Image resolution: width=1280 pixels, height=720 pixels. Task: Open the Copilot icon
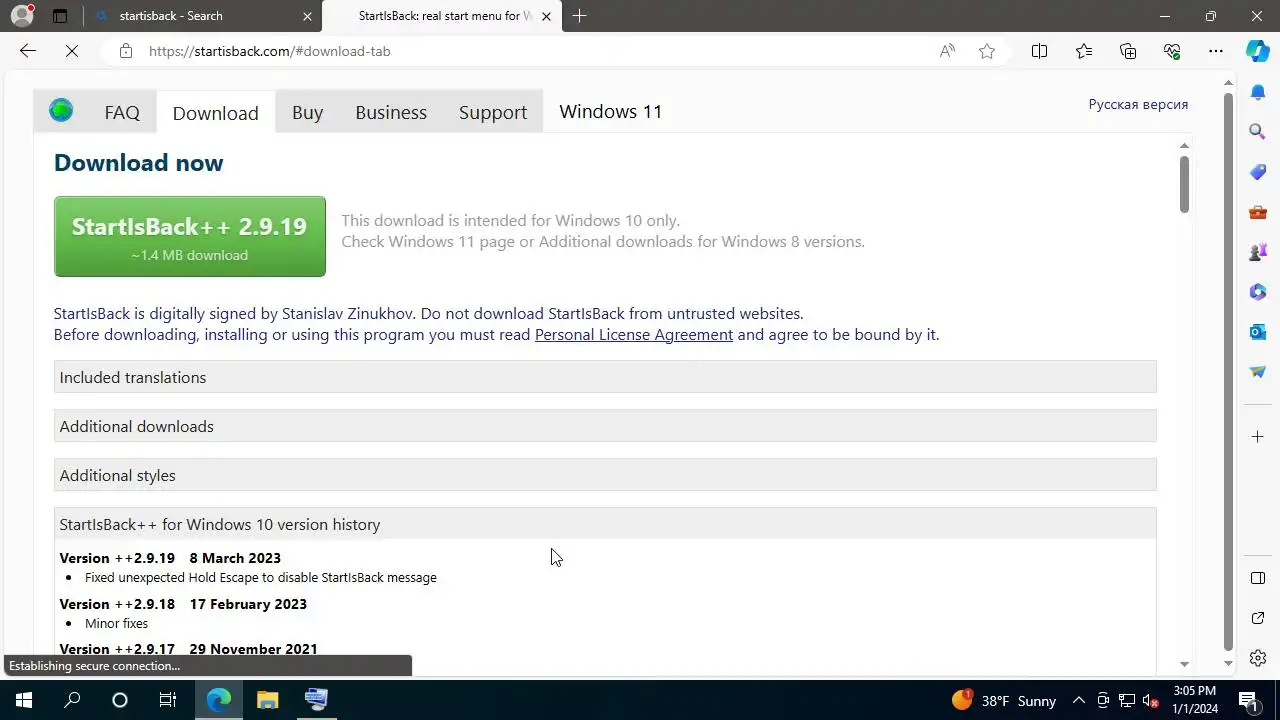[1258, 51]
